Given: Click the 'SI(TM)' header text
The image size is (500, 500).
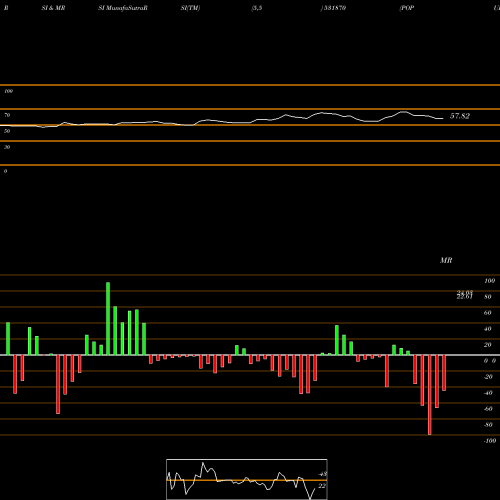Looking at the screenshot, I should coord(190,8).
